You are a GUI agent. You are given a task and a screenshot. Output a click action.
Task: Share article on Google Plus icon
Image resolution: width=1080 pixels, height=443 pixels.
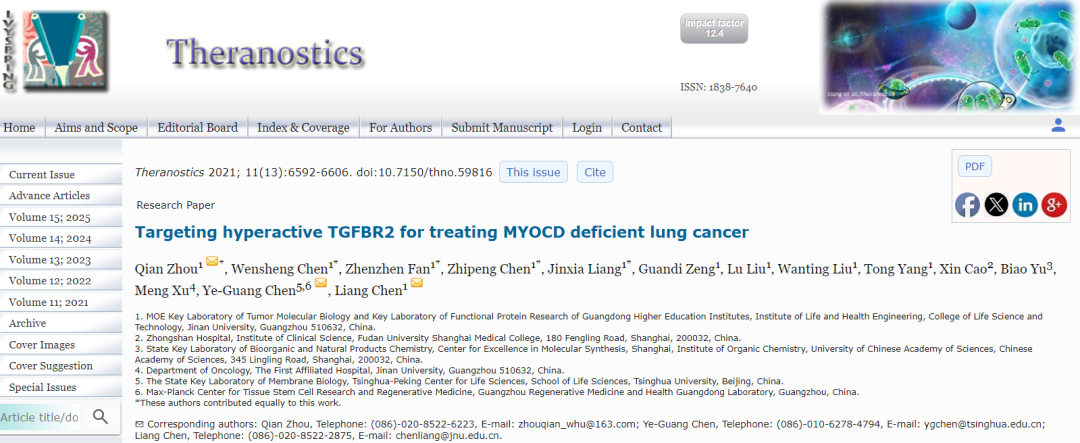click(1054, 205)
